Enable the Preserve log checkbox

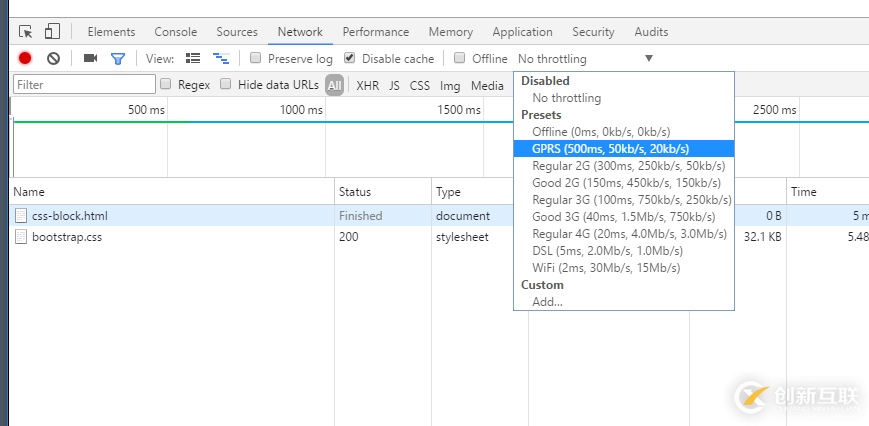(x=256, y=59)
